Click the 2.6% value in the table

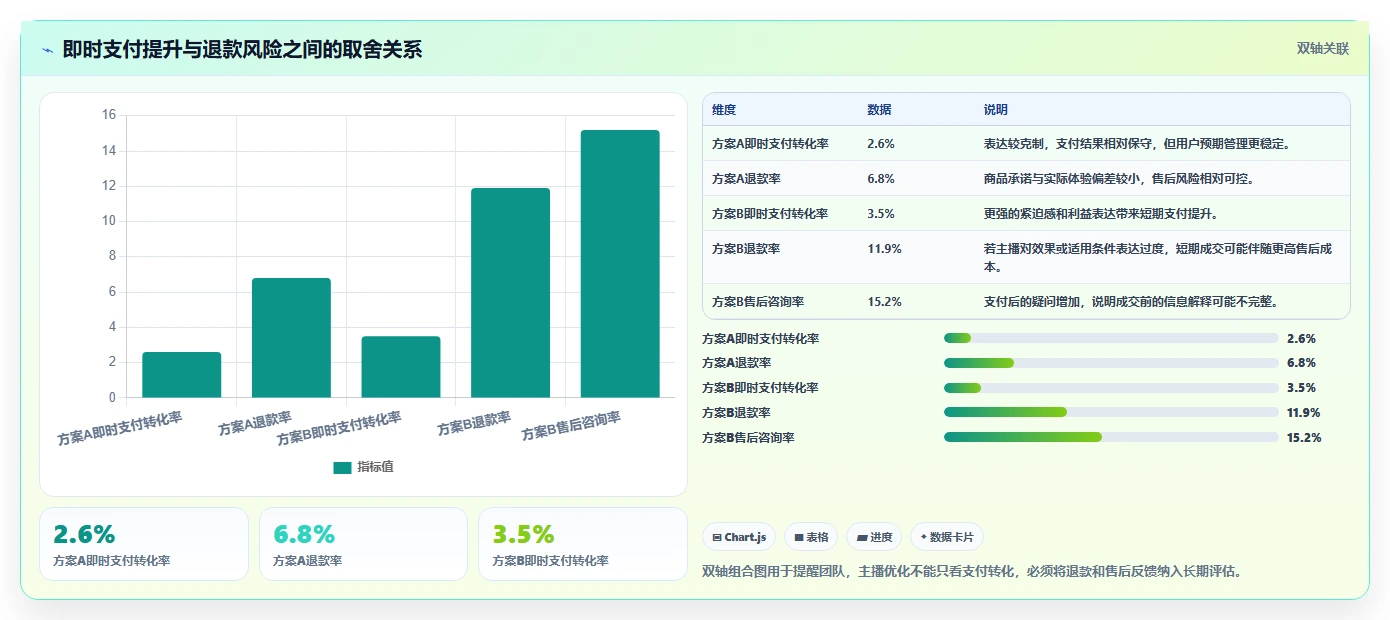[881, 144]
